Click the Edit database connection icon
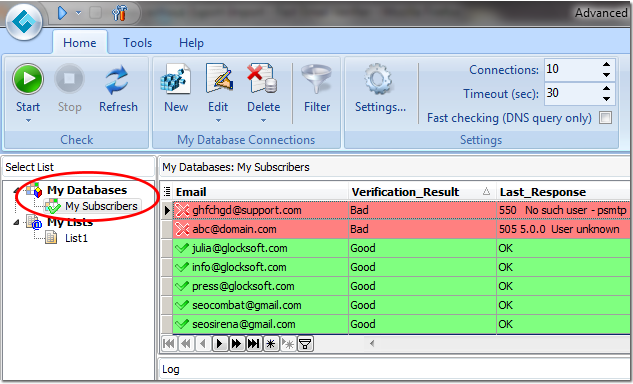Screen dimensions: 633x384 coord(218,78)
